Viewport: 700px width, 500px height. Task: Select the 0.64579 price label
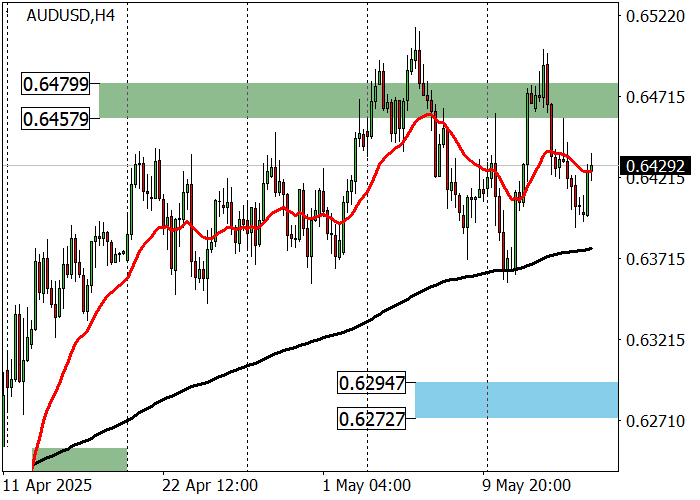tap(59, 118)
